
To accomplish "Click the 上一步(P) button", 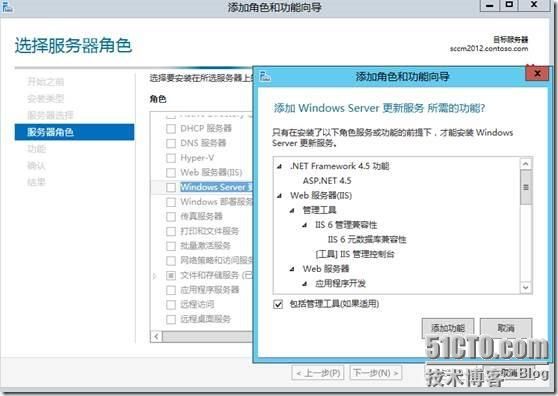I will (x=318, y=373).
